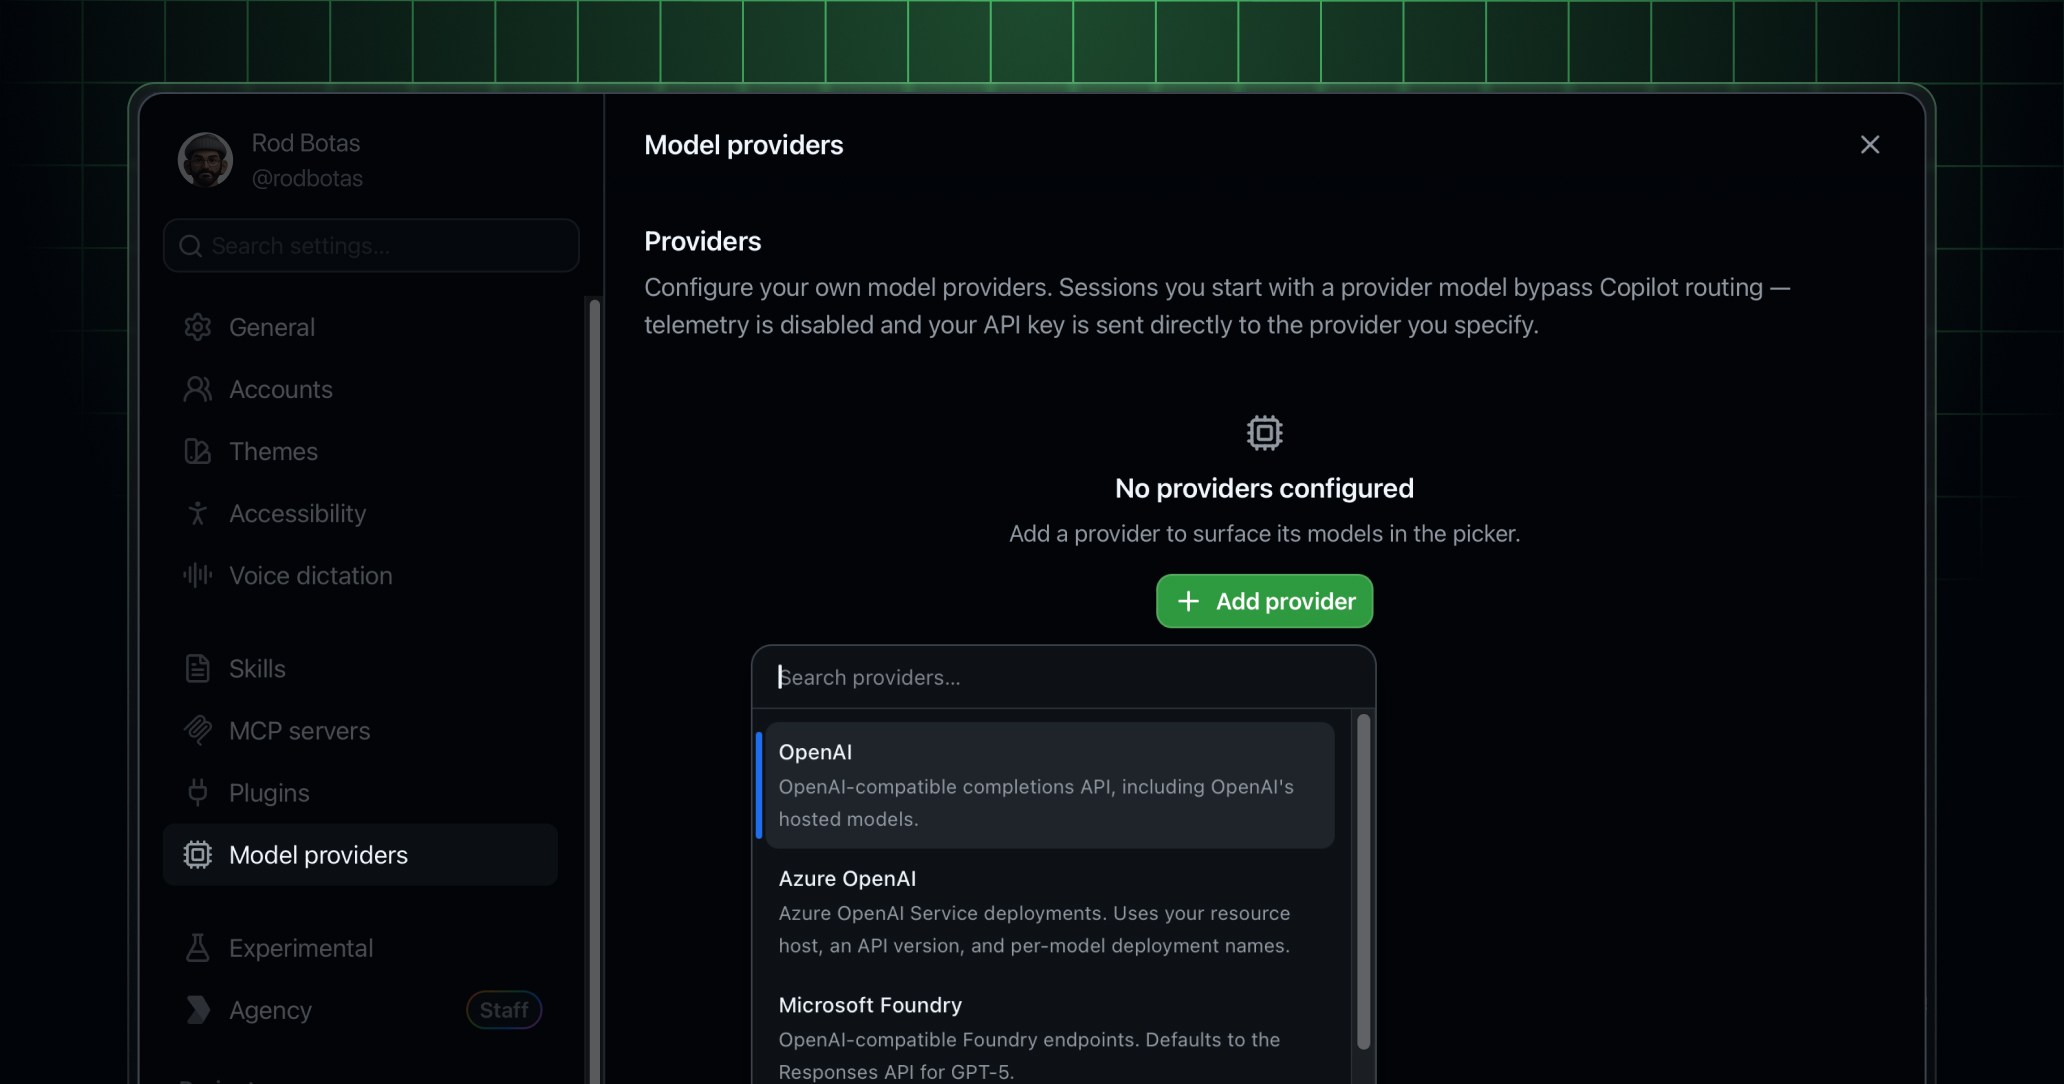2064x1084 pixels.
Task: Click the No providers configured heading
Action: 1264,488
